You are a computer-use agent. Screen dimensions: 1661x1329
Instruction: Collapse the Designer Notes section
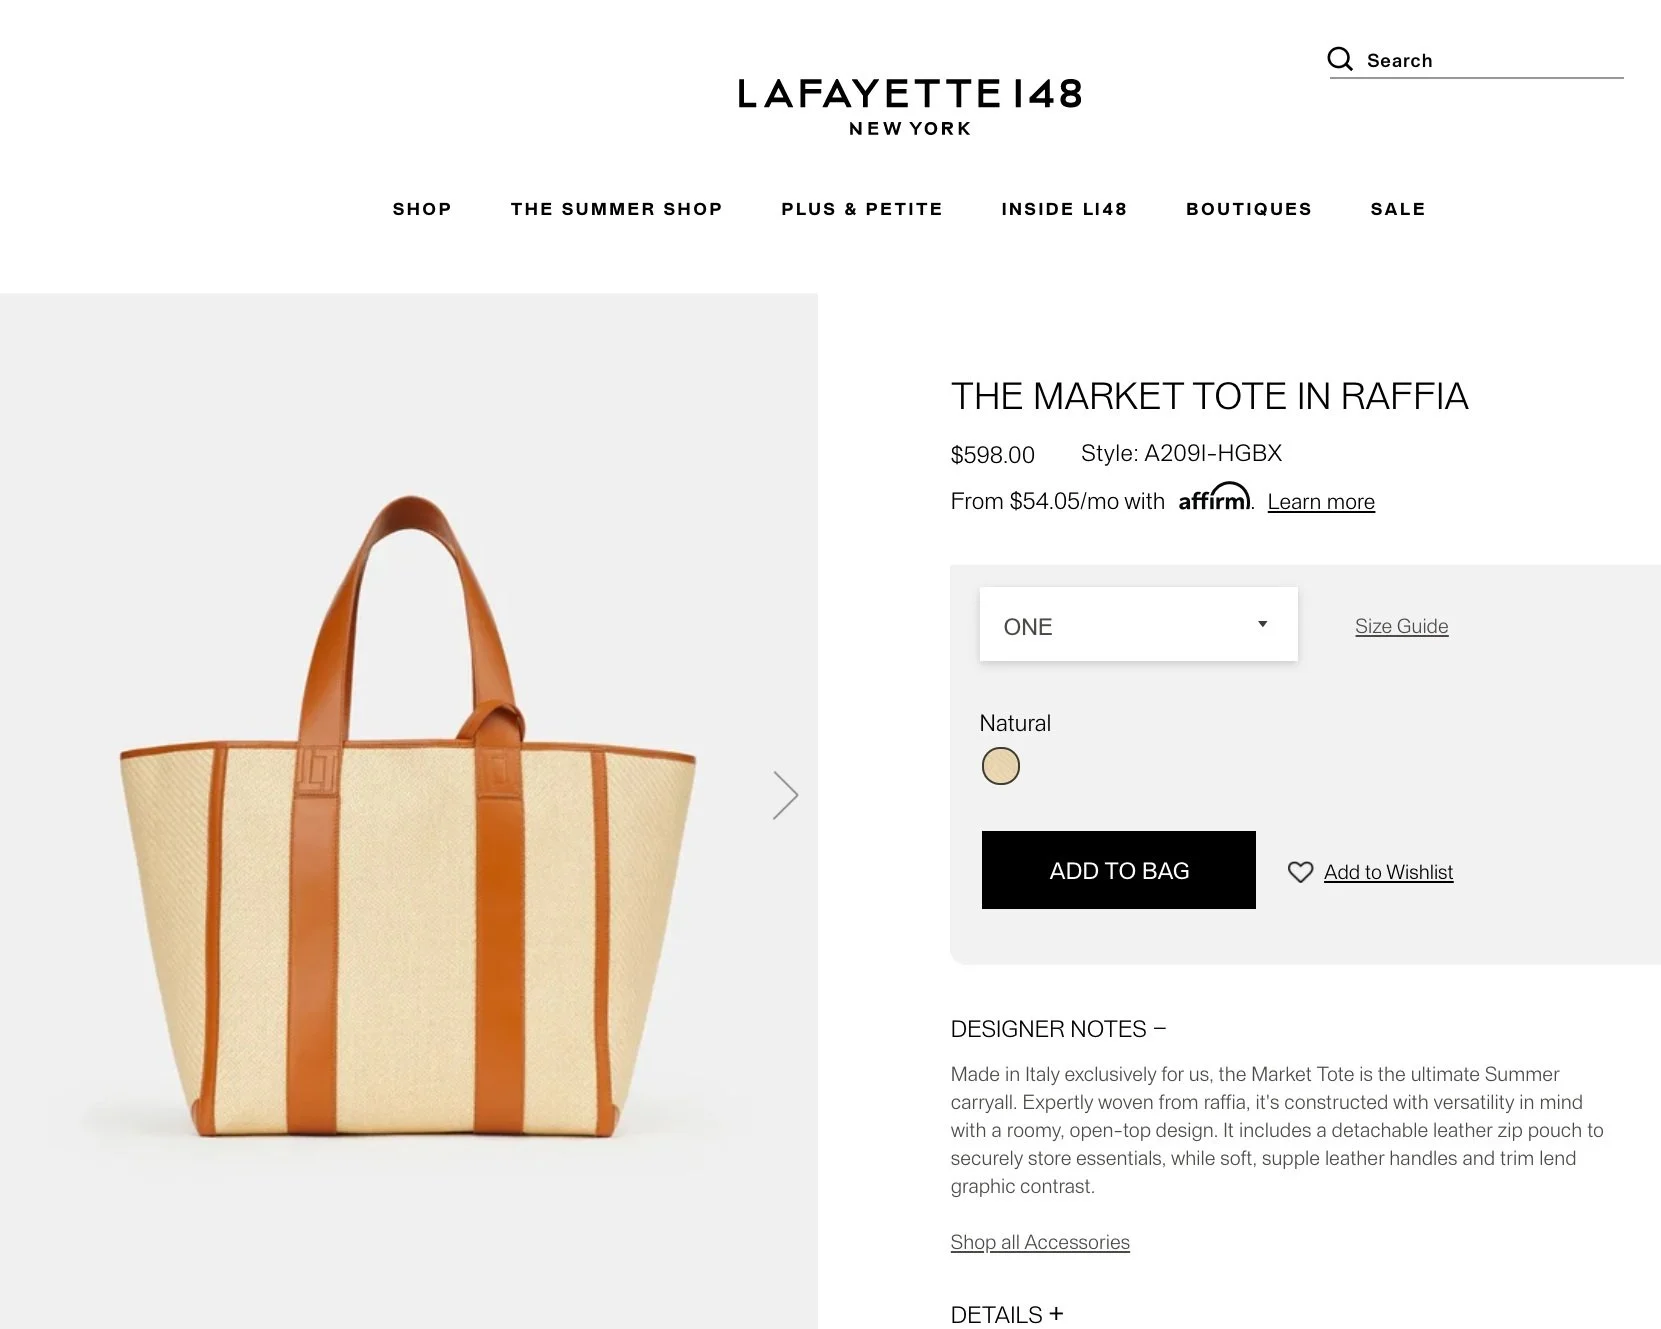[x=1058, y=1029]
